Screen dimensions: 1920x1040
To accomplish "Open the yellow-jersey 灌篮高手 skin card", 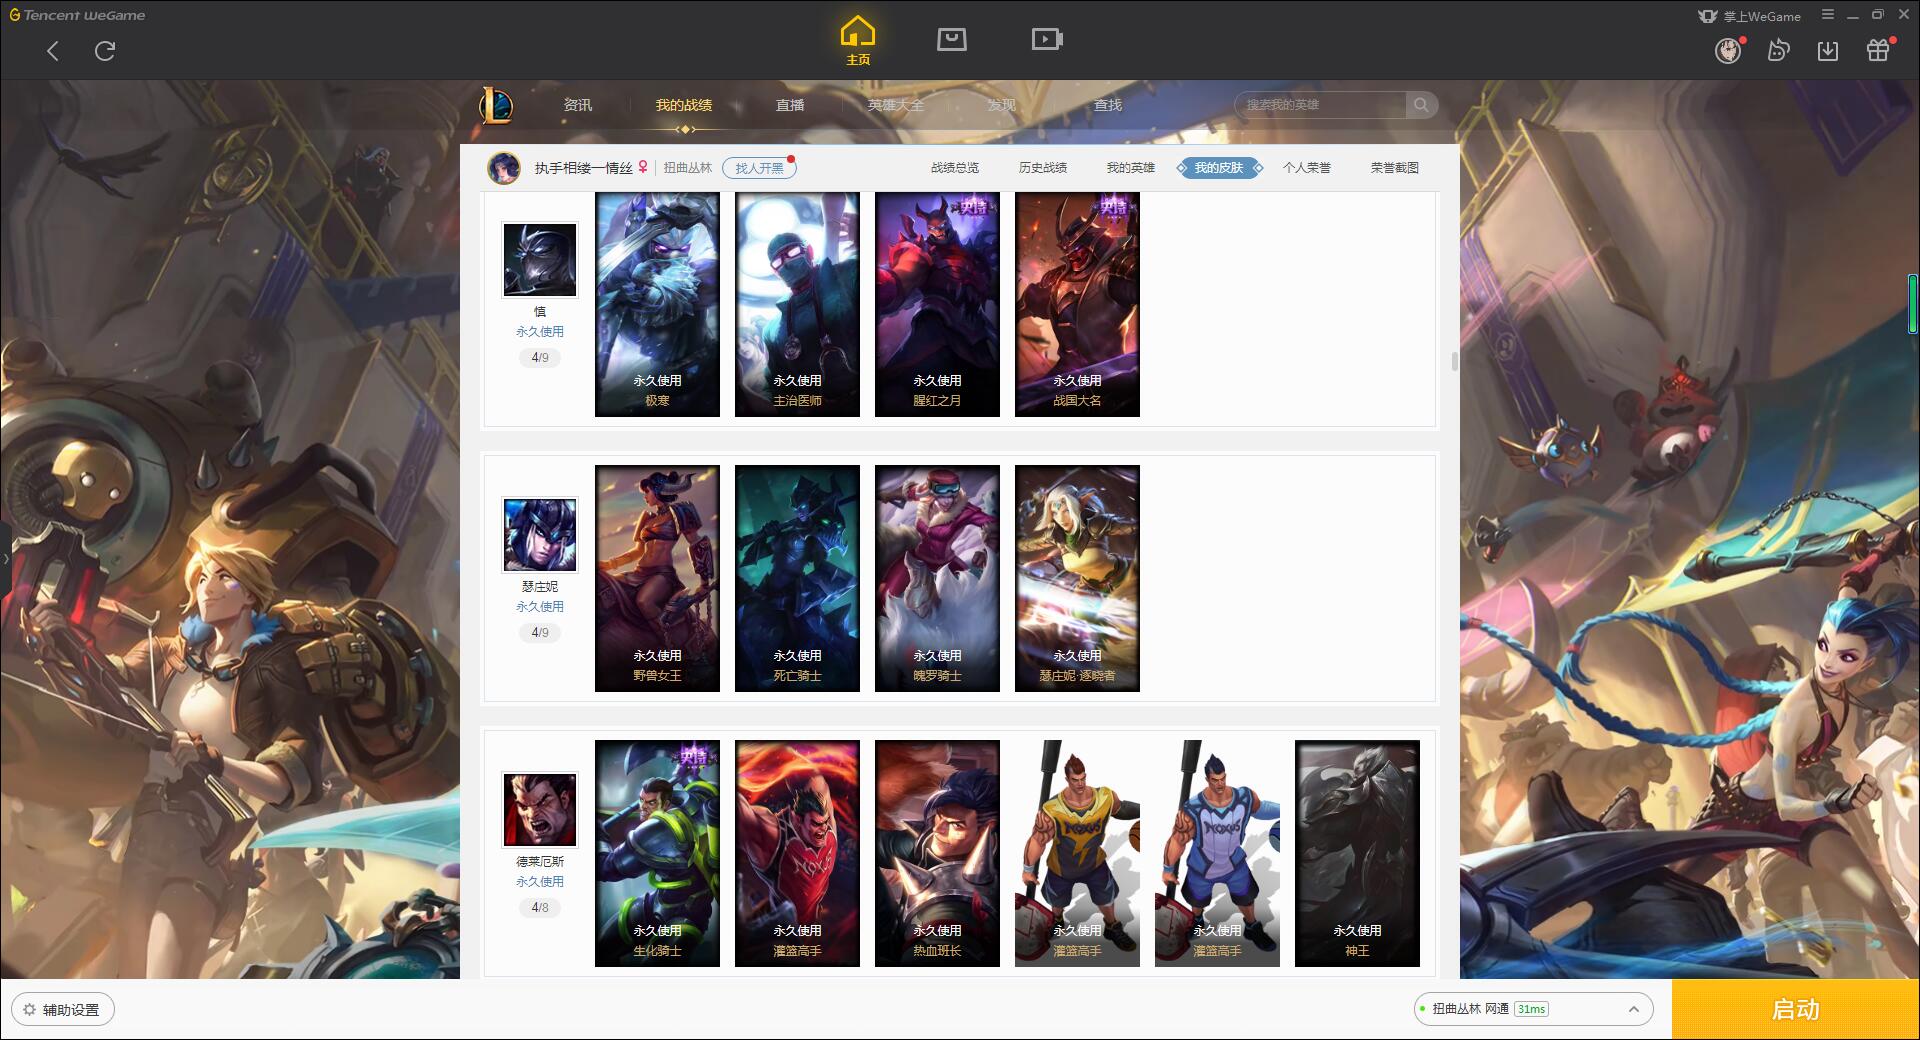I will pos(1077,853).
